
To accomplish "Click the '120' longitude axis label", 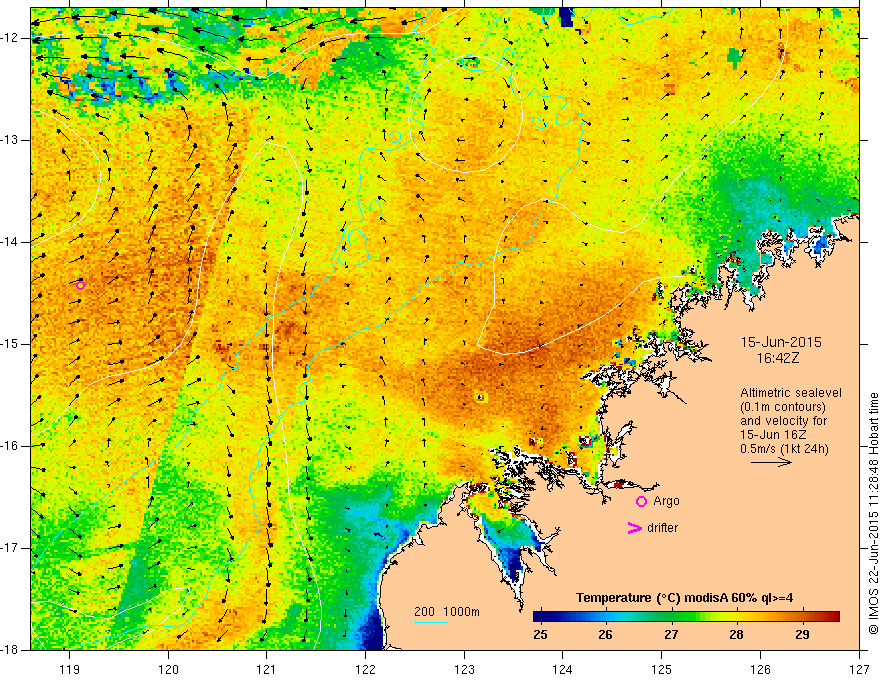I will click(168, 669).
